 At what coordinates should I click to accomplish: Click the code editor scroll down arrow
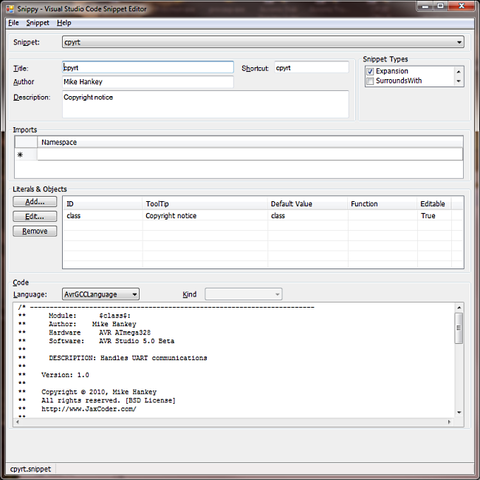(459, 413)
